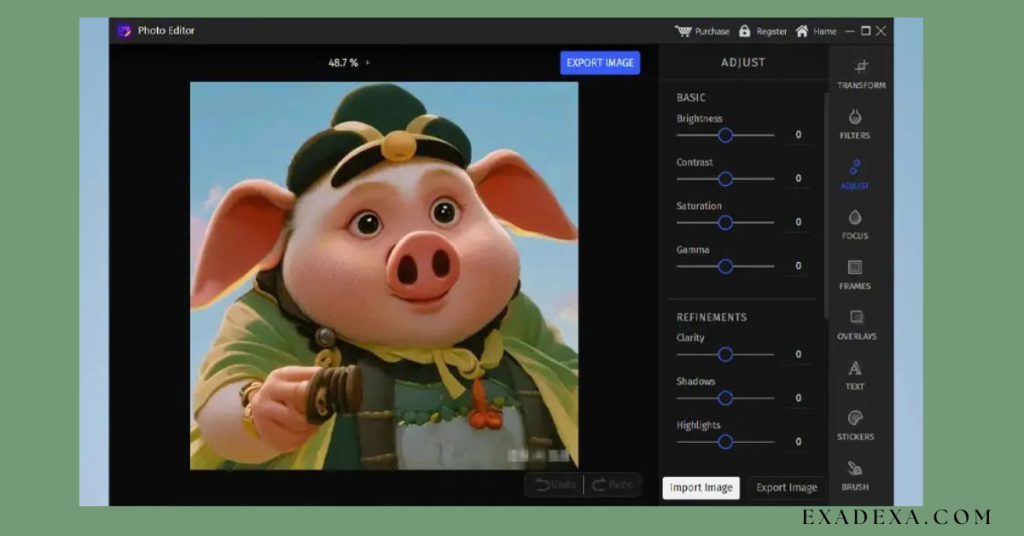The width and height of the screenshot is (1024, 536).
Task: Click the Saturation slider handle
Action: pyautogui.click(x=726, y=222)
